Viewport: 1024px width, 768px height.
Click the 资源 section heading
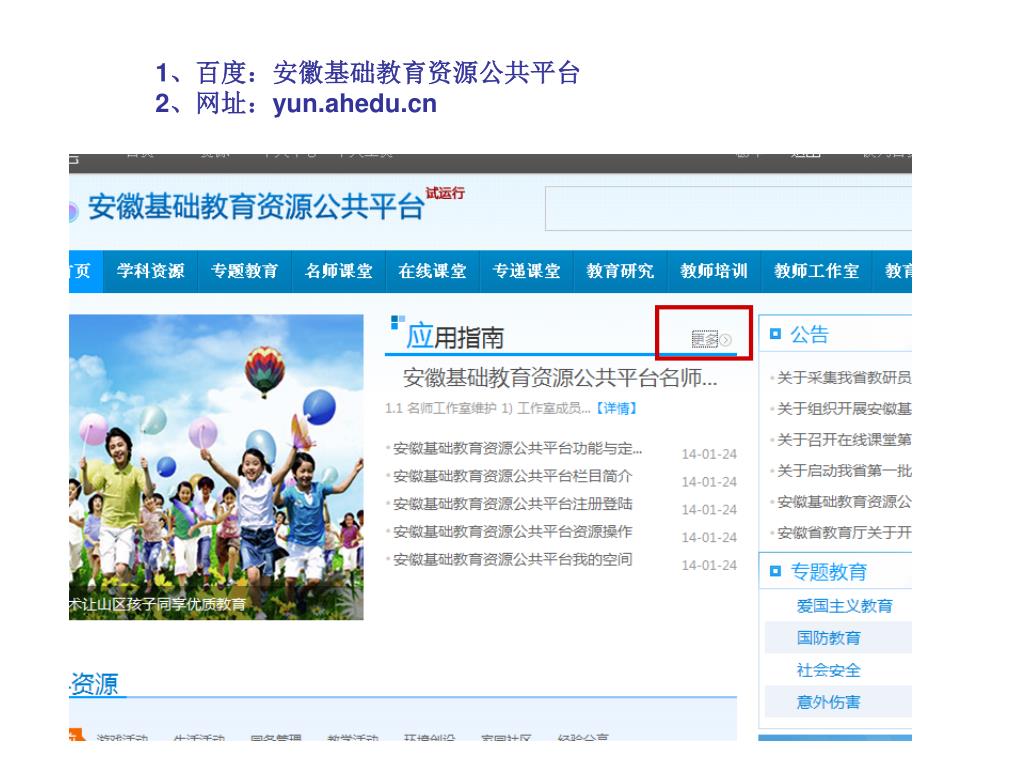click(x=95, y=684)
